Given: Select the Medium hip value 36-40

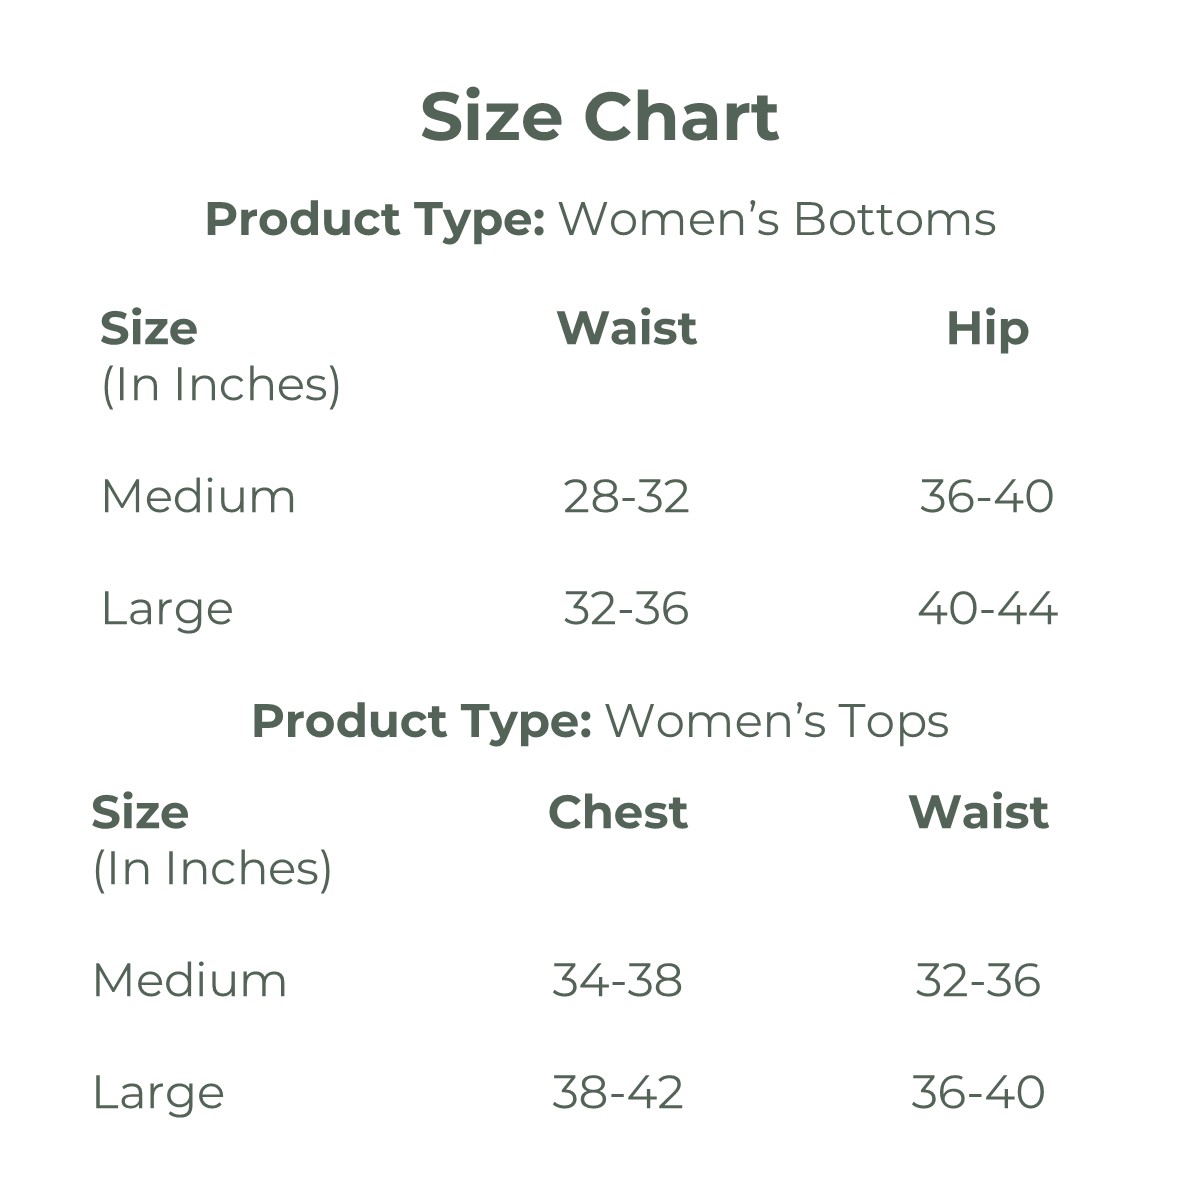Looking at the screenshot, I should point(986,496).
